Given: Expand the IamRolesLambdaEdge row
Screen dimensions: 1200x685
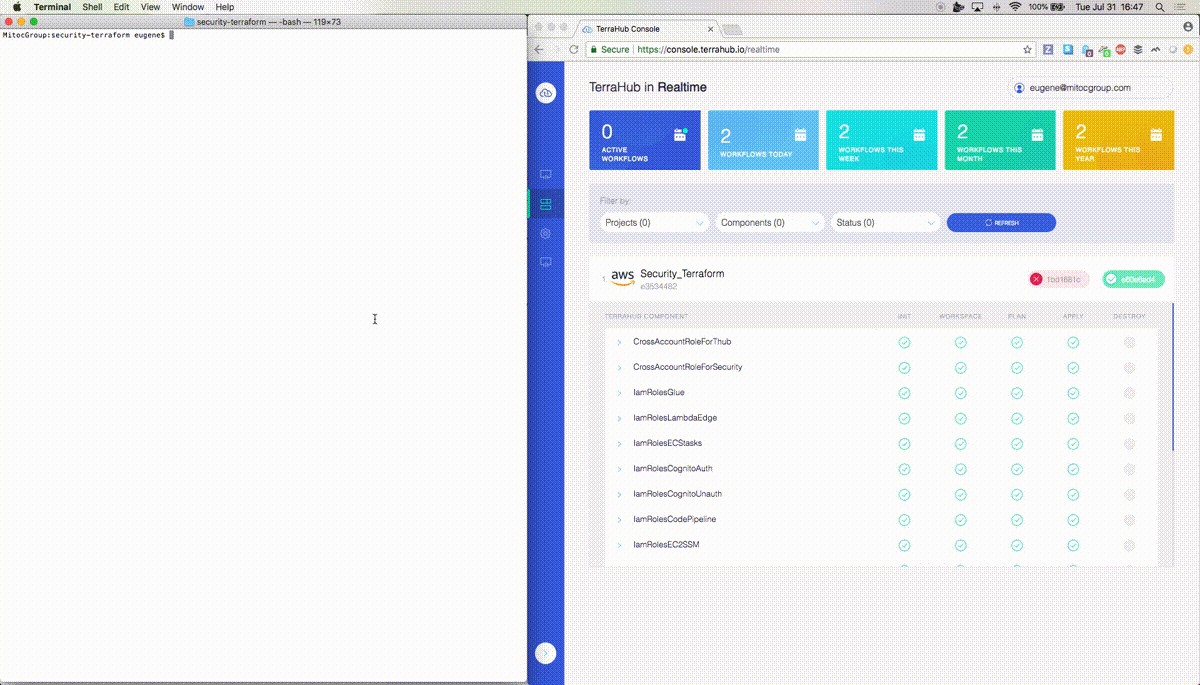Looking at the screenshot, I should 619,418.
